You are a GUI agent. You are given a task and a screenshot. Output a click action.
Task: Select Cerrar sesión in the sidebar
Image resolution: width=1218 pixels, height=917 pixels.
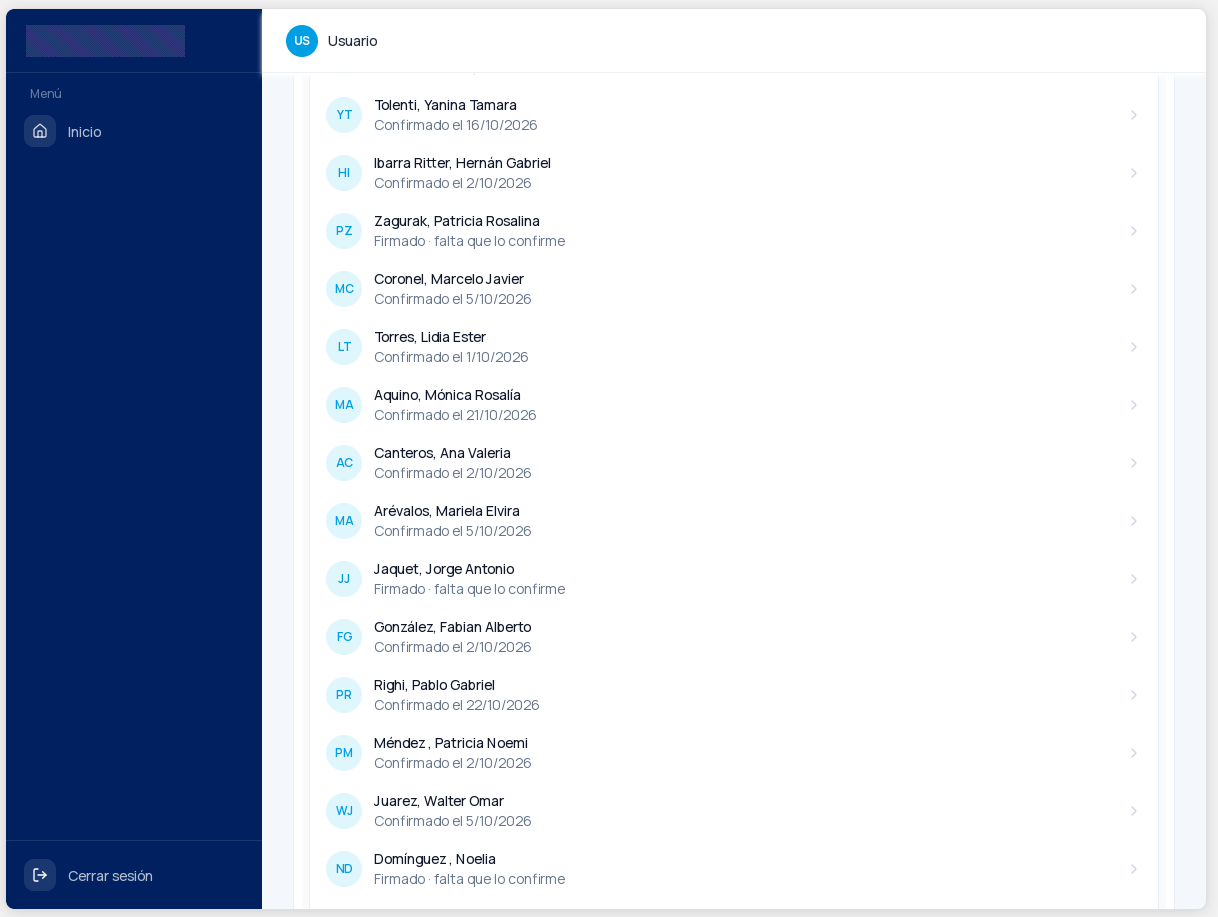click(x=134, y=875)
